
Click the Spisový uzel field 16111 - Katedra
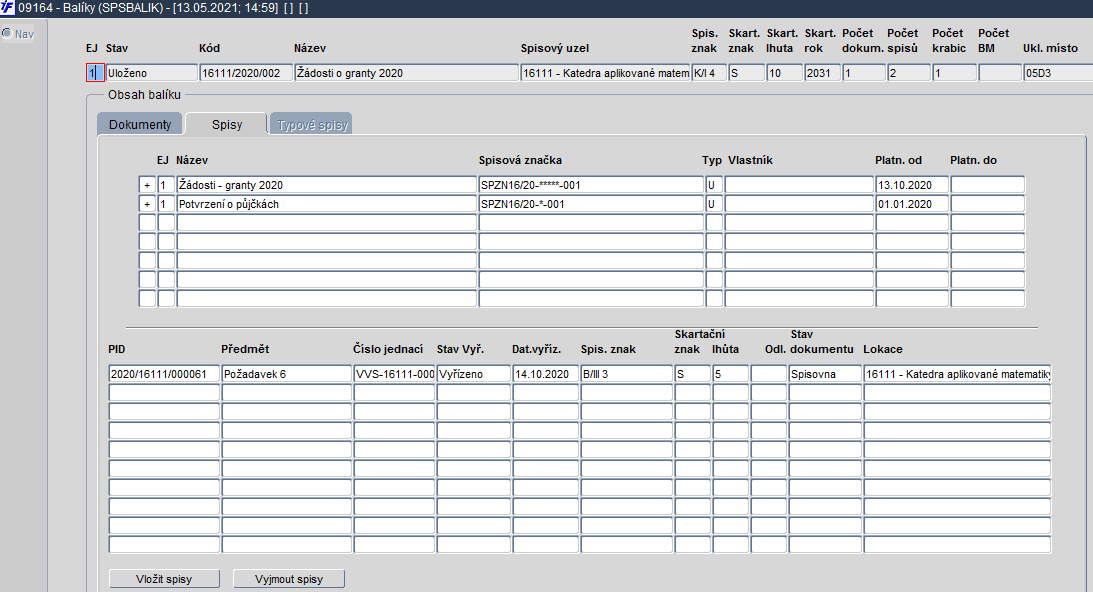605,73
